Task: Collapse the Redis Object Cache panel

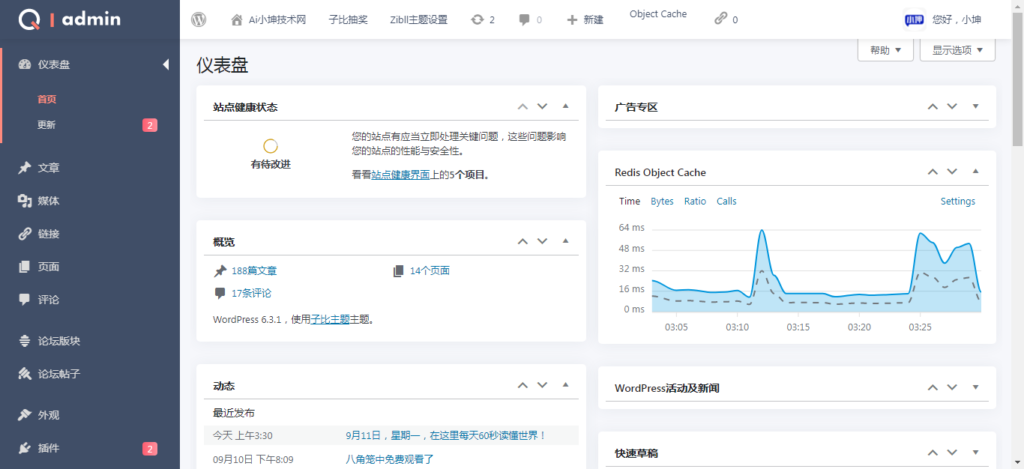Action: click(976, 172)
